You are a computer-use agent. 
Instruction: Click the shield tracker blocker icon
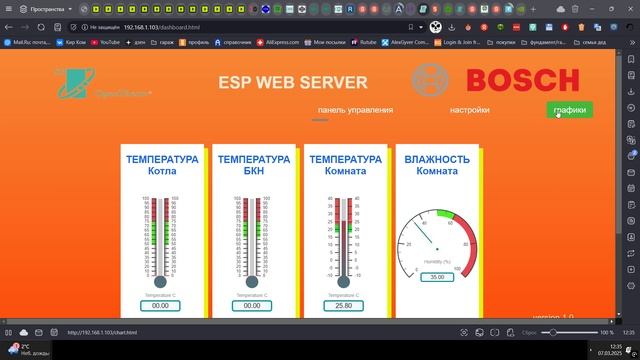[x=73, y=27]
